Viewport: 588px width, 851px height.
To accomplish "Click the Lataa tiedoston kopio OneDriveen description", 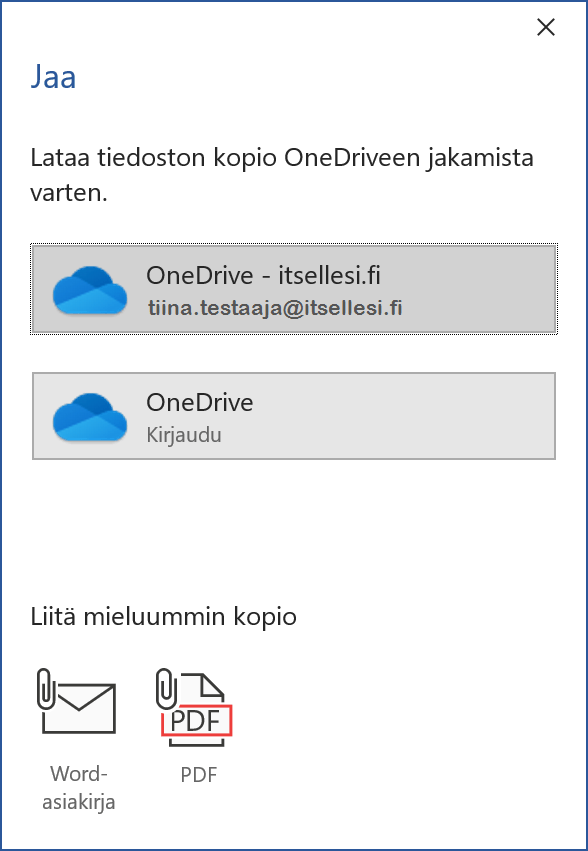I will pos(282,175).
